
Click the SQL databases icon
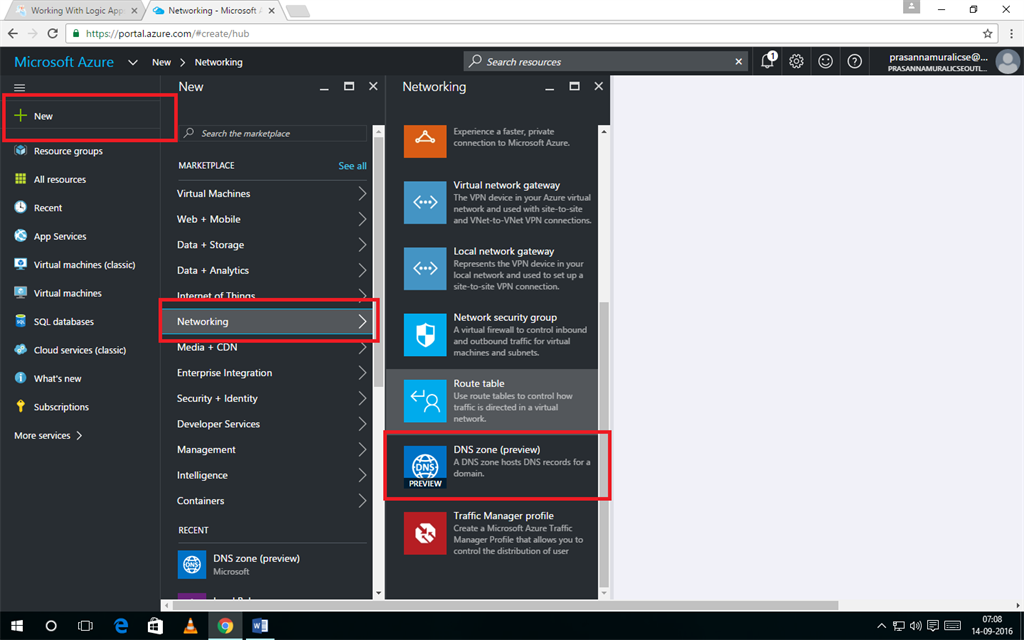tap(21, 321)
